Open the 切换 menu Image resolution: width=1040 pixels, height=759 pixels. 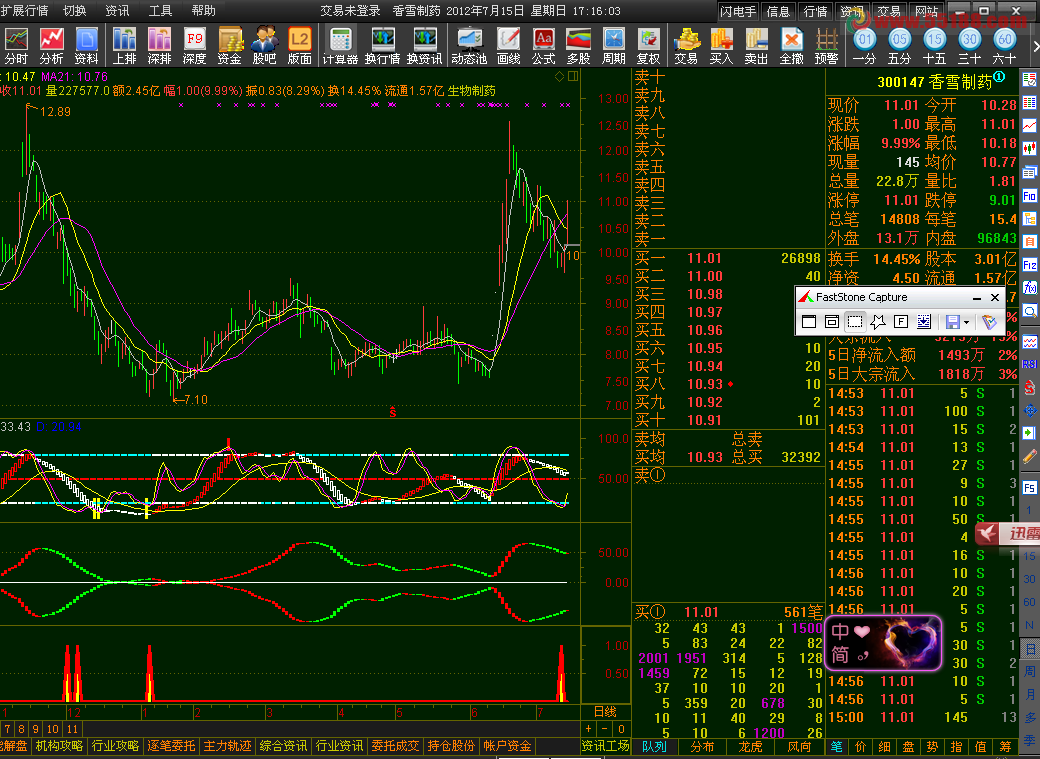(x=75, y=11)
